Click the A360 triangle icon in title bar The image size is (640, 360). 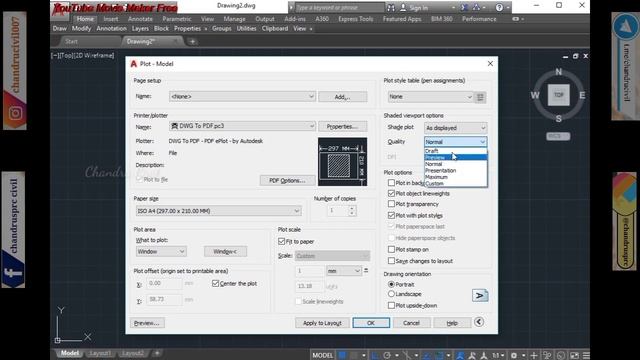(x=476, y=7)
